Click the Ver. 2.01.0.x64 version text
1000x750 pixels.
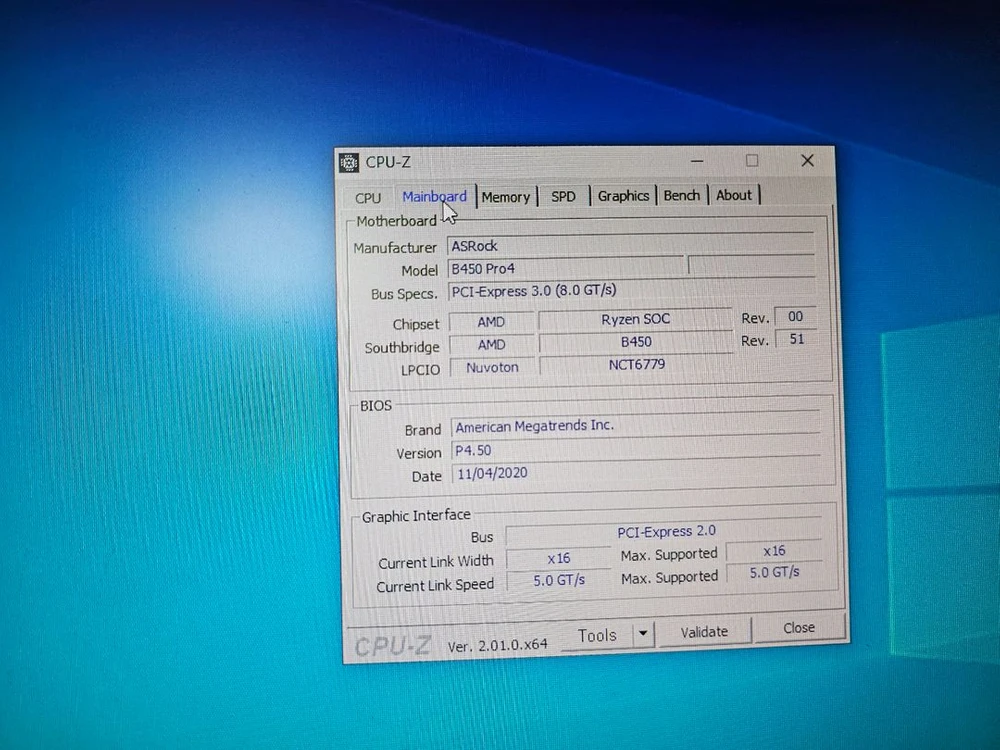click(497, 645)
